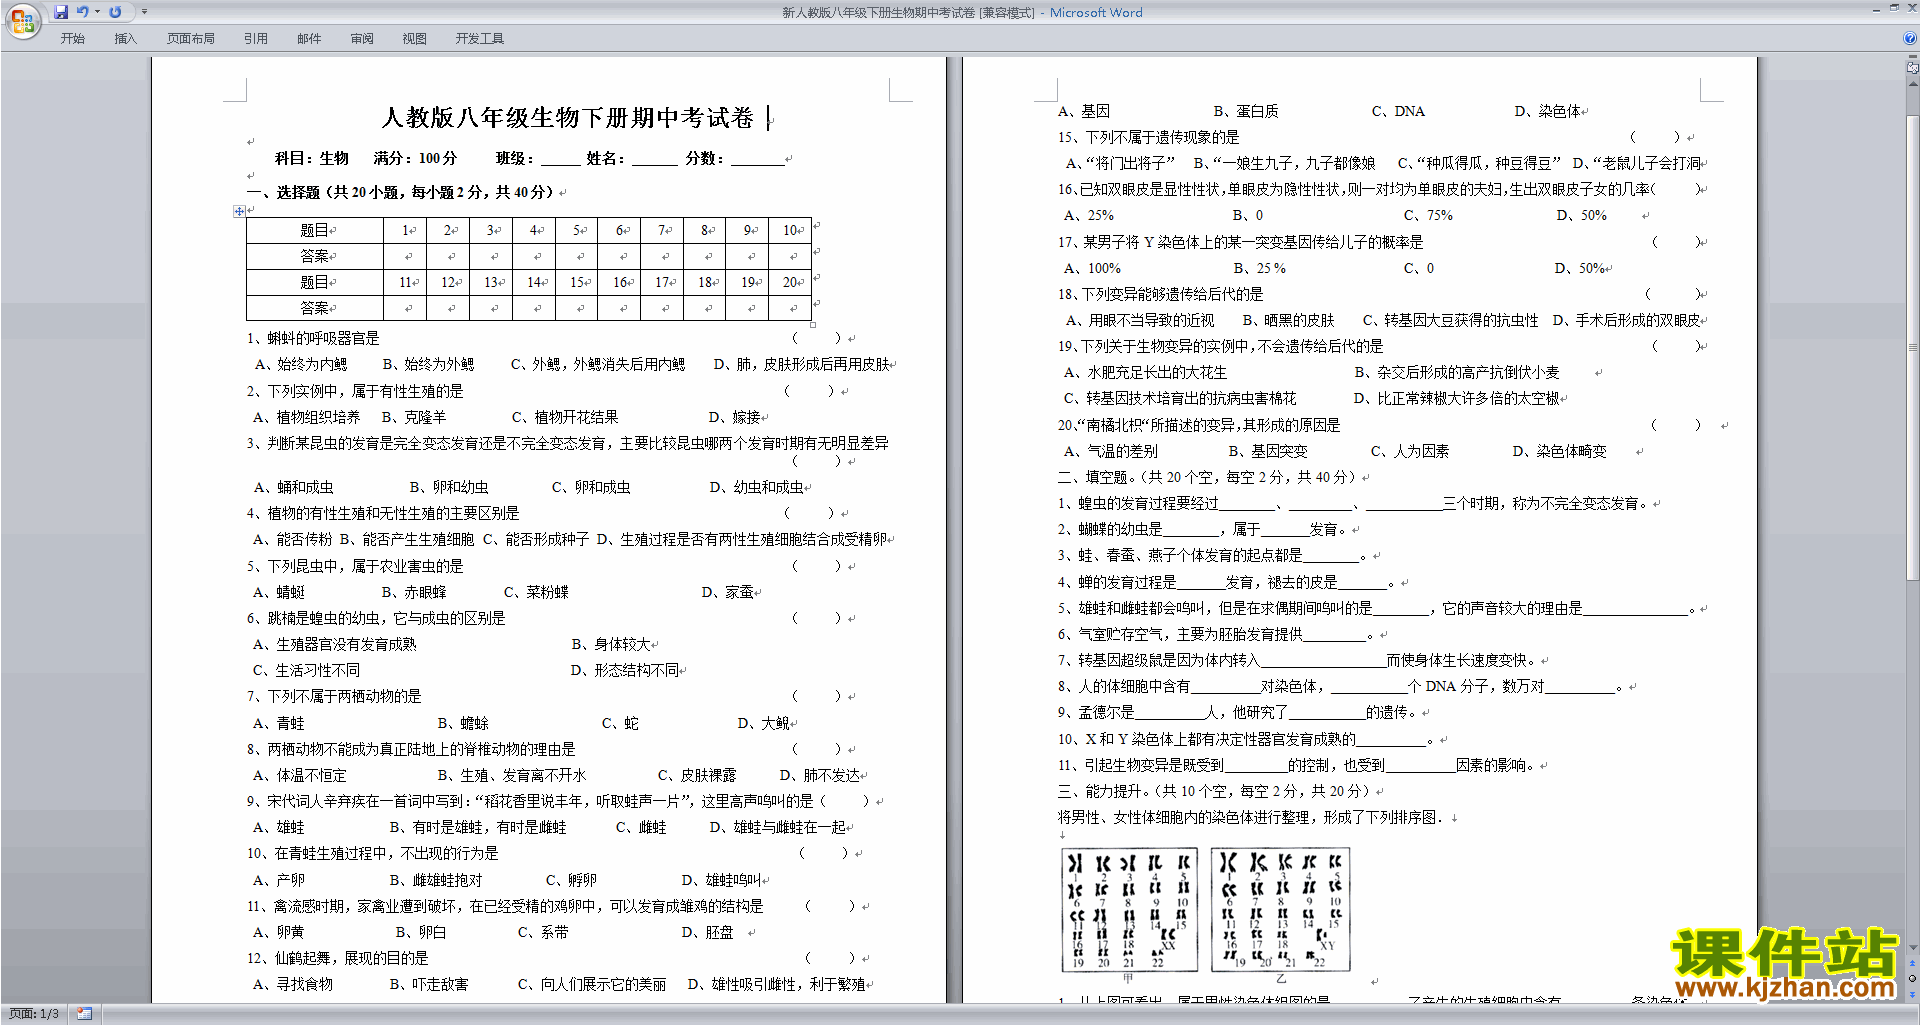Click the 页面: 1/3 status bar indicator
This screenshot has width=1920, height=1025.
tap(34, 1014)
